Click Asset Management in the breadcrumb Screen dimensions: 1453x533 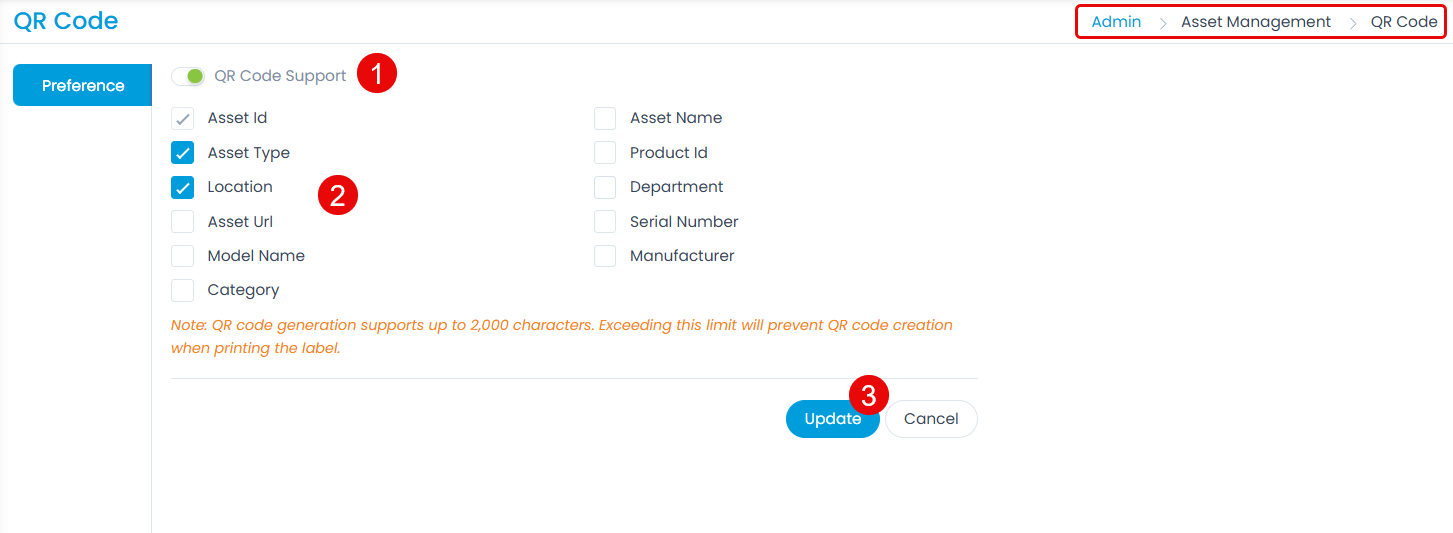(x=1256, y=22)
